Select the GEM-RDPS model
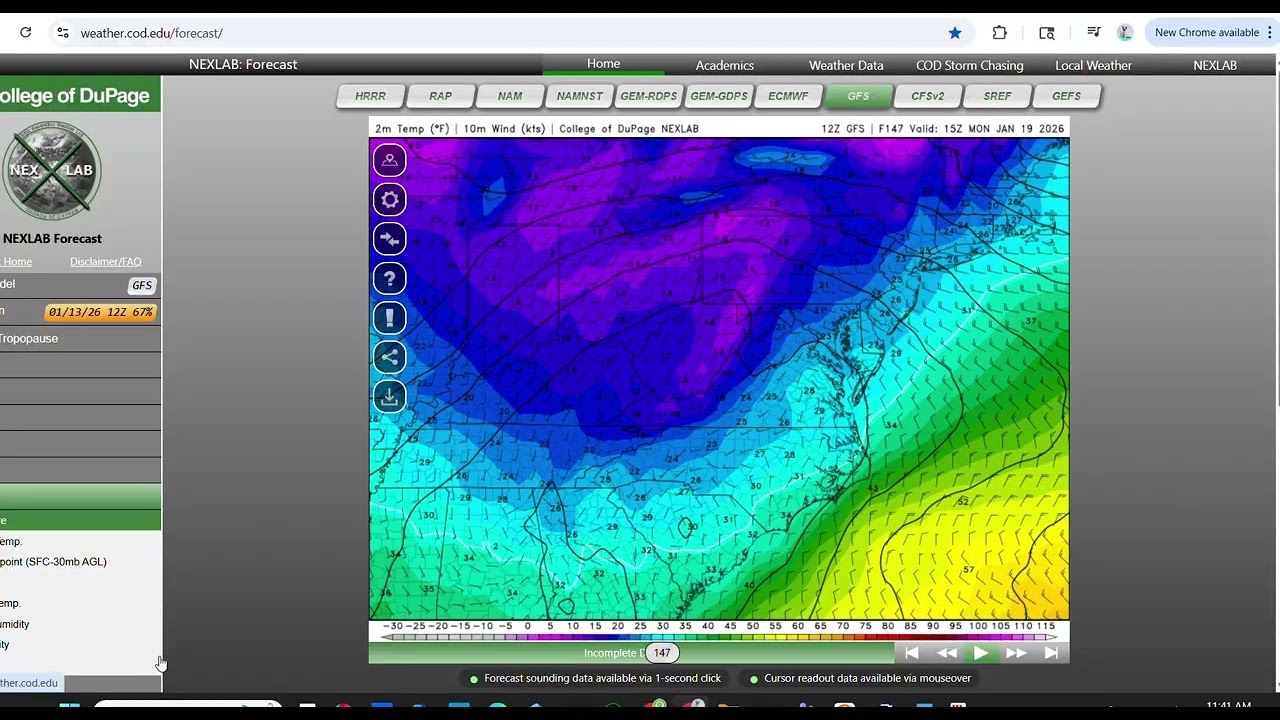 point(649,96)
